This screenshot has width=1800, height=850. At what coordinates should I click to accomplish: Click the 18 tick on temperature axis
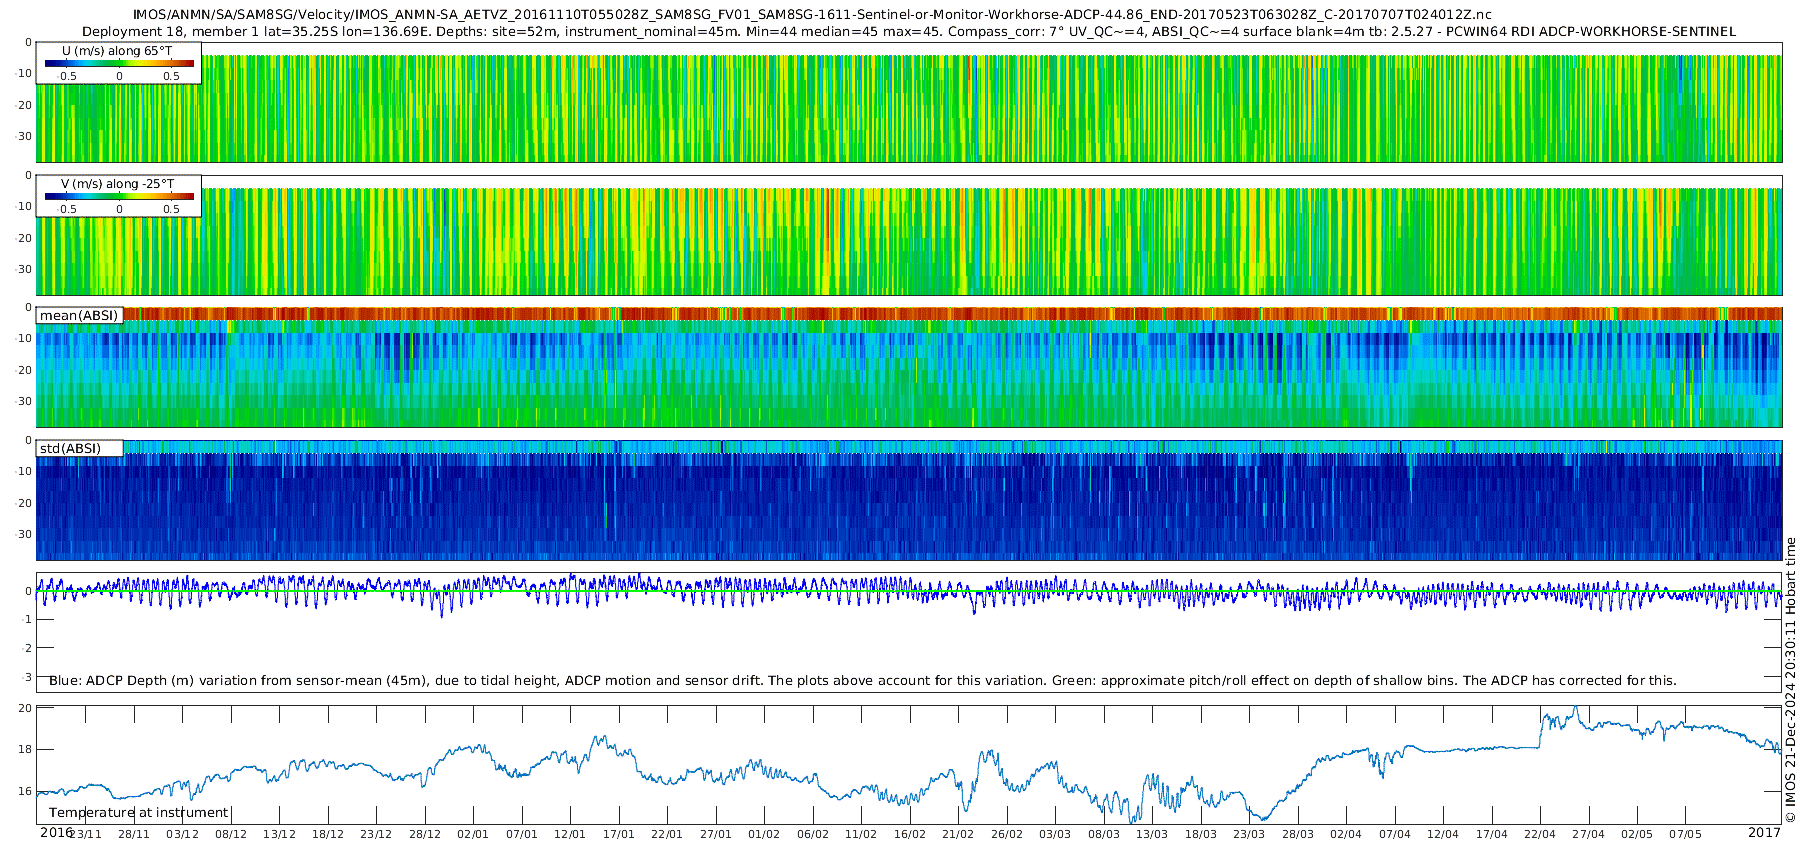point(25,749)
